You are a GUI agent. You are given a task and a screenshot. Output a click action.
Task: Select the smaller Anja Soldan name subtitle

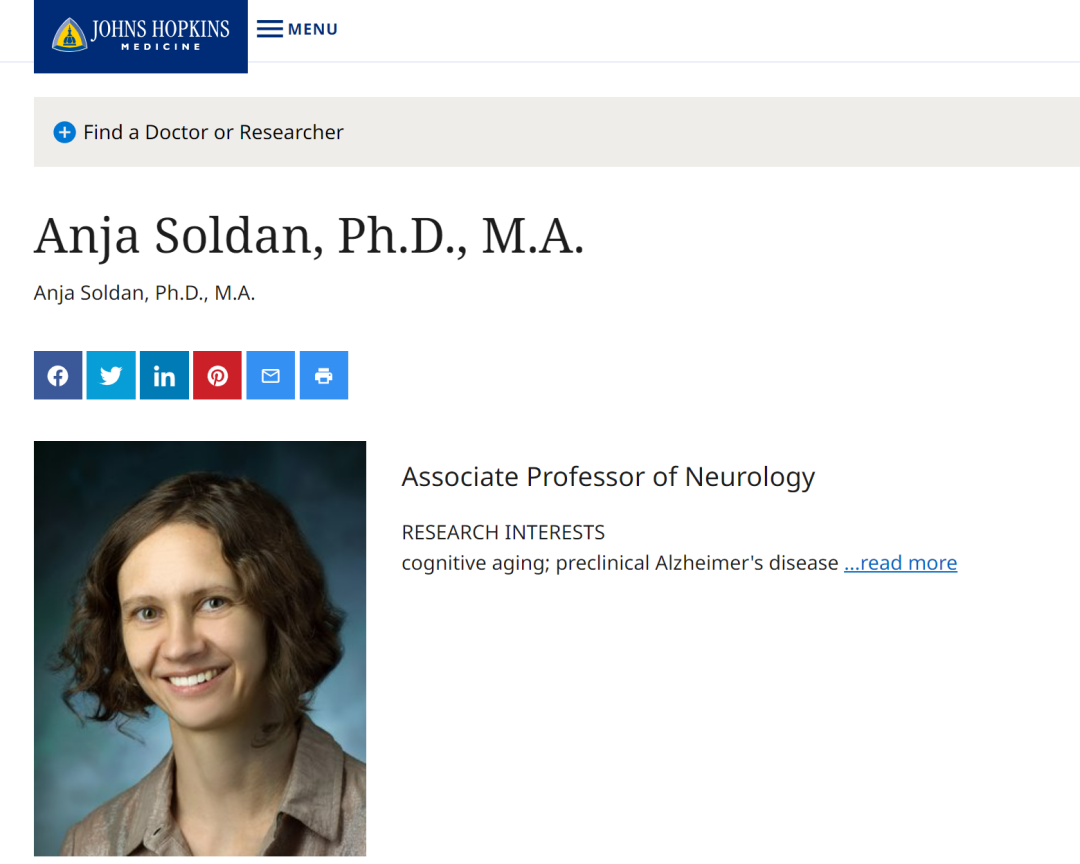pyautogui.click(x=145, y=293)
